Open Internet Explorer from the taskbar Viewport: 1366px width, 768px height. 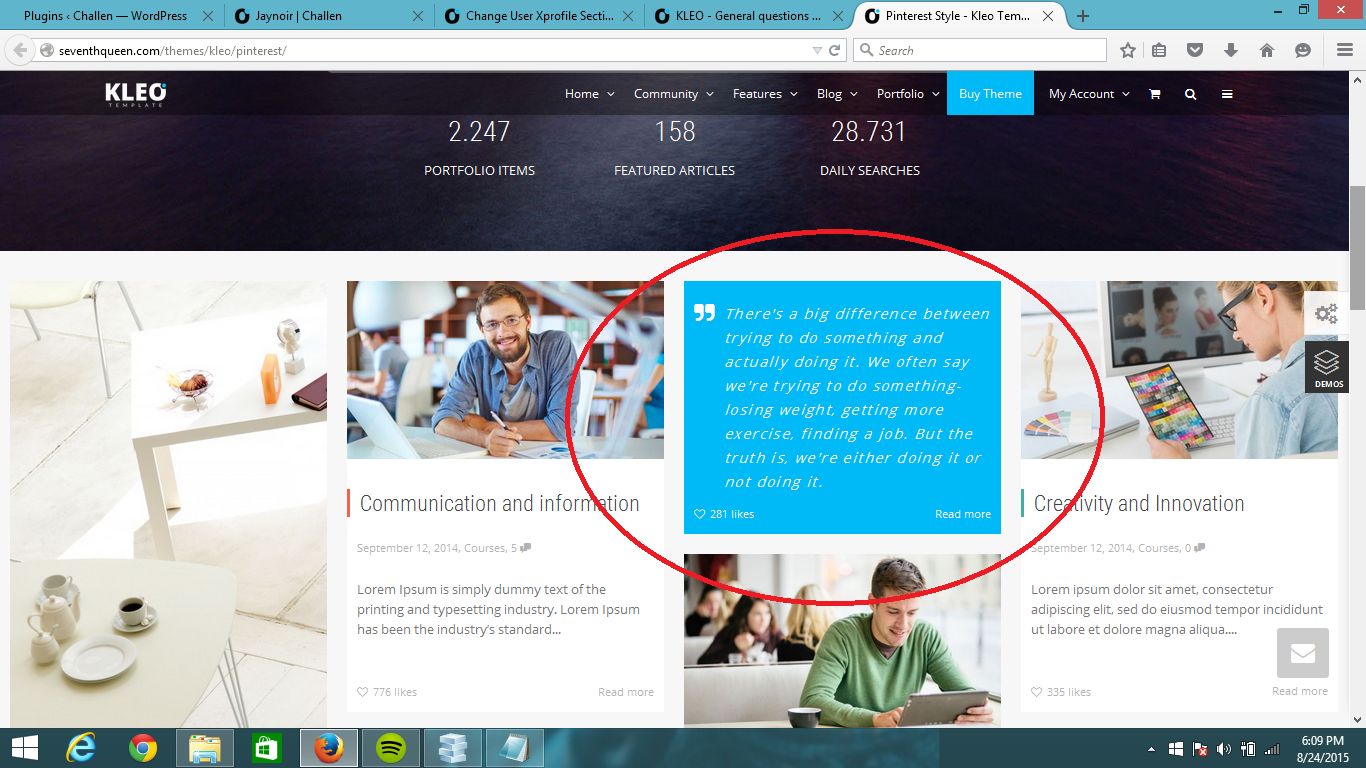(81, 748)
